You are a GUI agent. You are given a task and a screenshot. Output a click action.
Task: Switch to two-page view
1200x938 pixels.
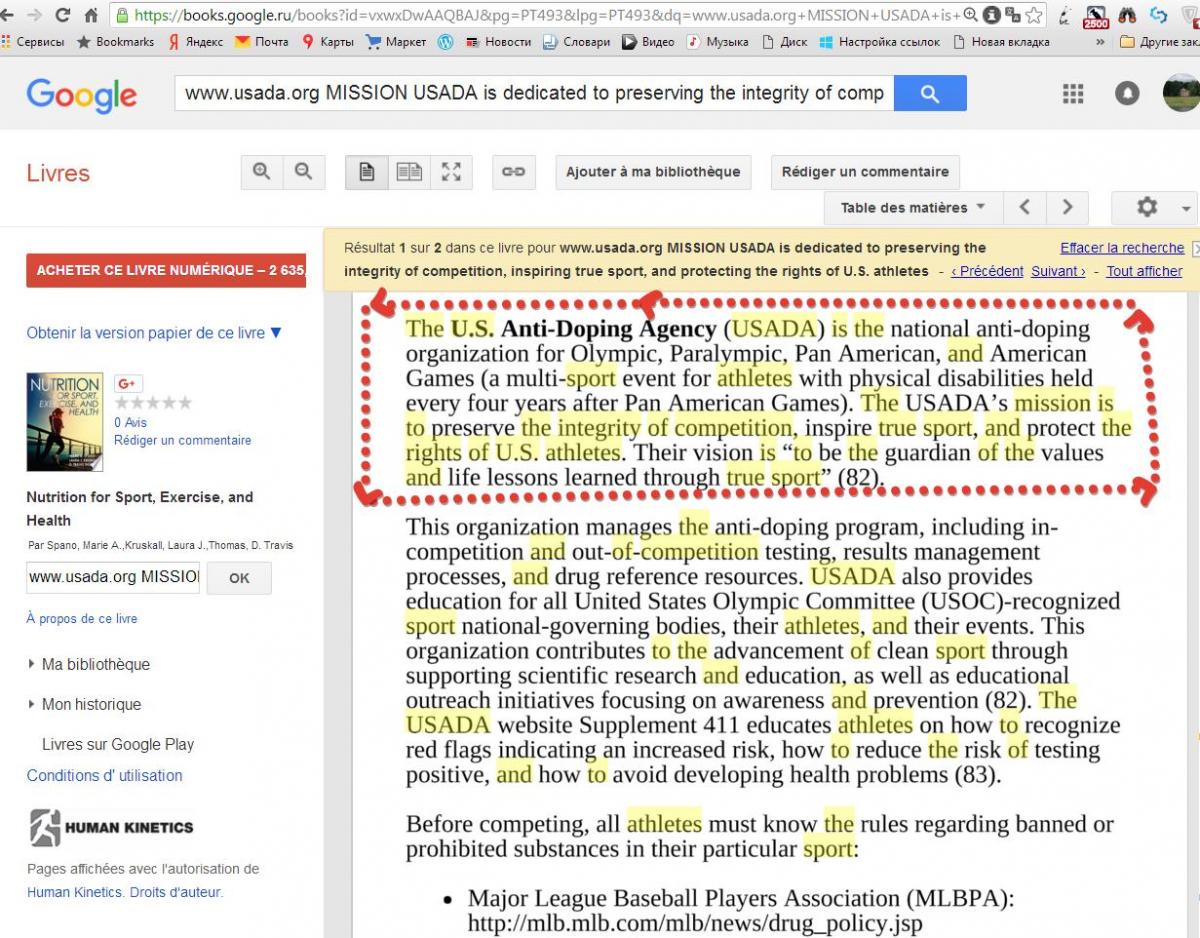409,172
